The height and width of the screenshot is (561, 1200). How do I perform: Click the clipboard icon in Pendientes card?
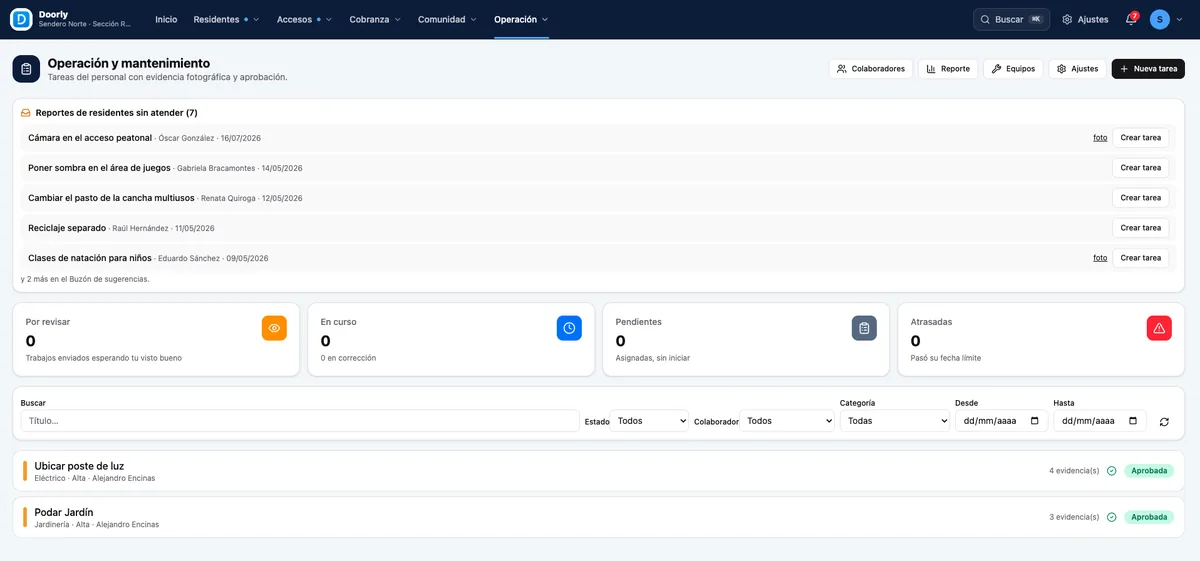point(864,328)
